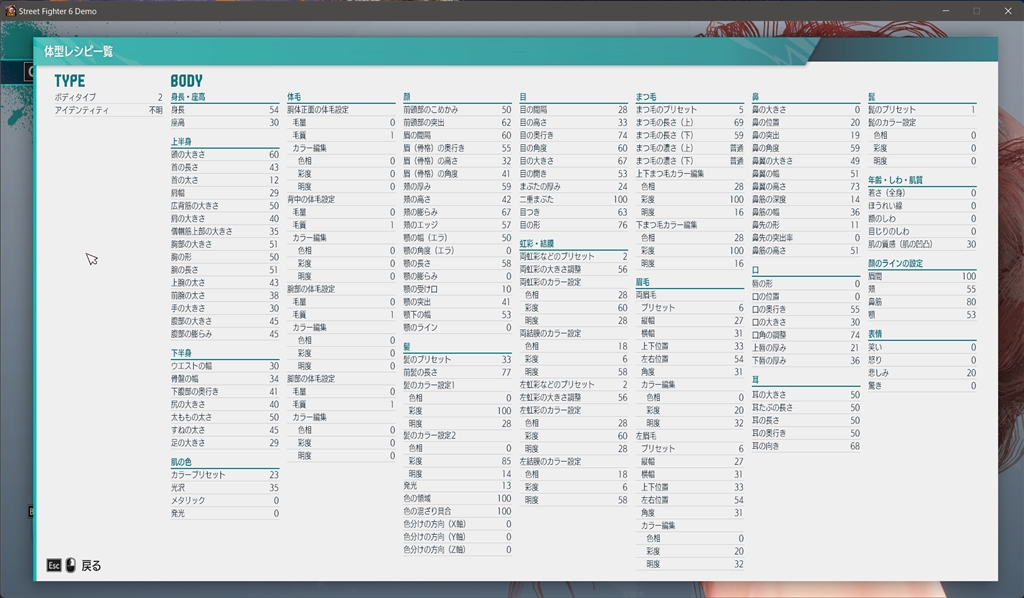Select the 髭のプリセット row
The width and height of the screenshot is (1024, 598).
coord(922,110)
